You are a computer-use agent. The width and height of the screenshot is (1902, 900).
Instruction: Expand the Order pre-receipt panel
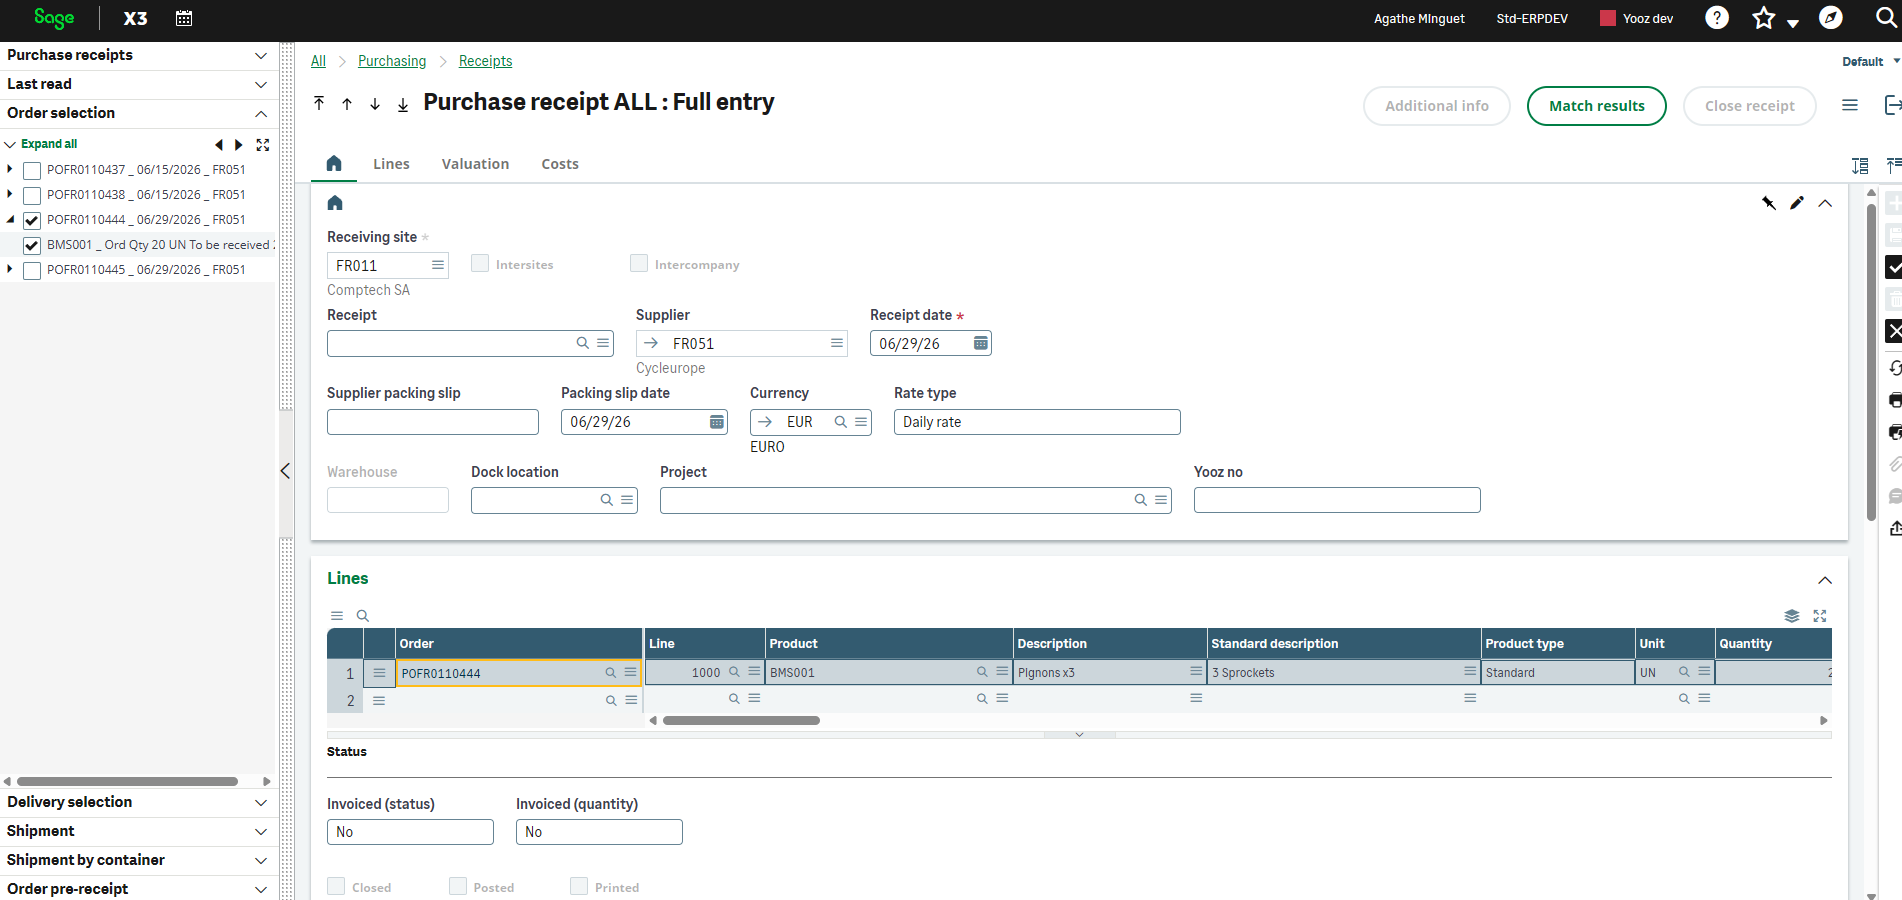point(261,889)
